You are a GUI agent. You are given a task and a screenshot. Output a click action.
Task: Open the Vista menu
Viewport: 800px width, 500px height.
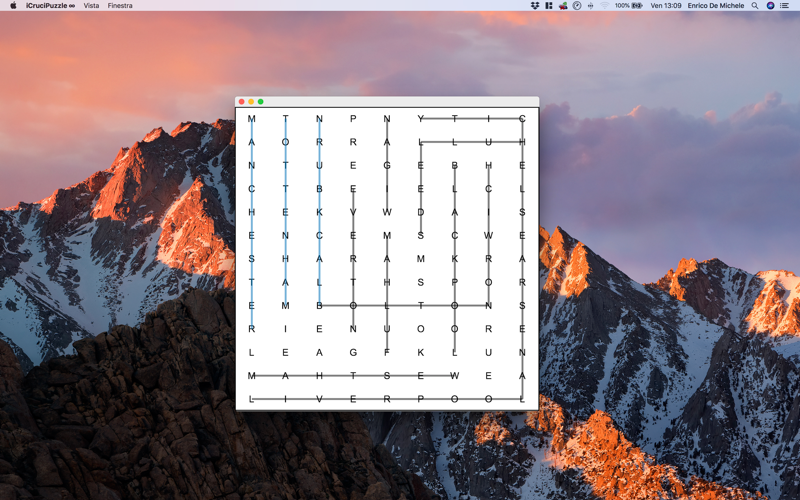point(91,6)
